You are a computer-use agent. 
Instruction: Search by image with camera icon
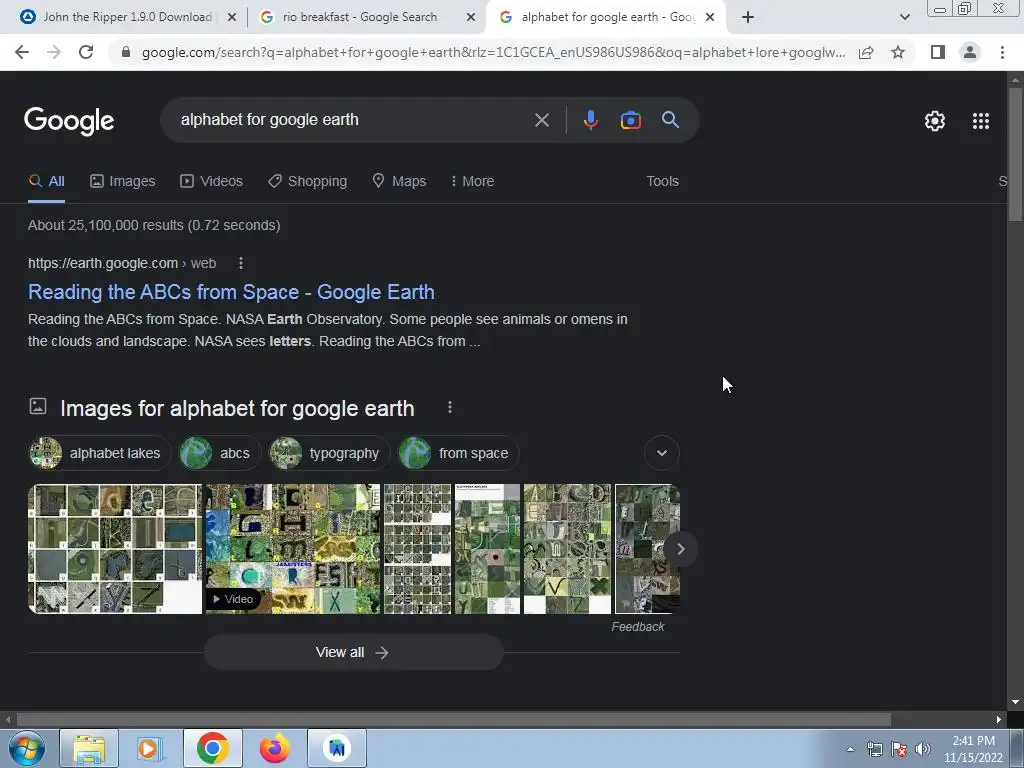point(630,120)
